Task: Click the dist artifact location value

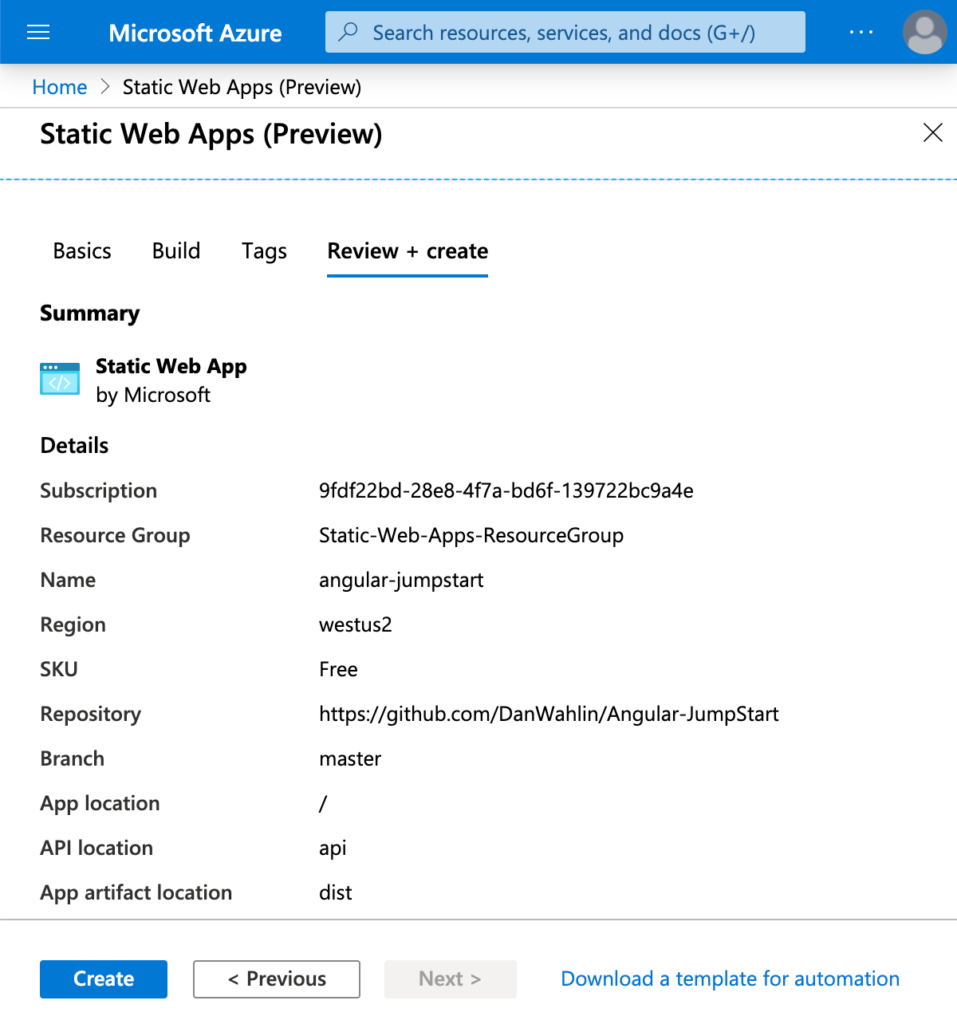Action: (335, 893)
